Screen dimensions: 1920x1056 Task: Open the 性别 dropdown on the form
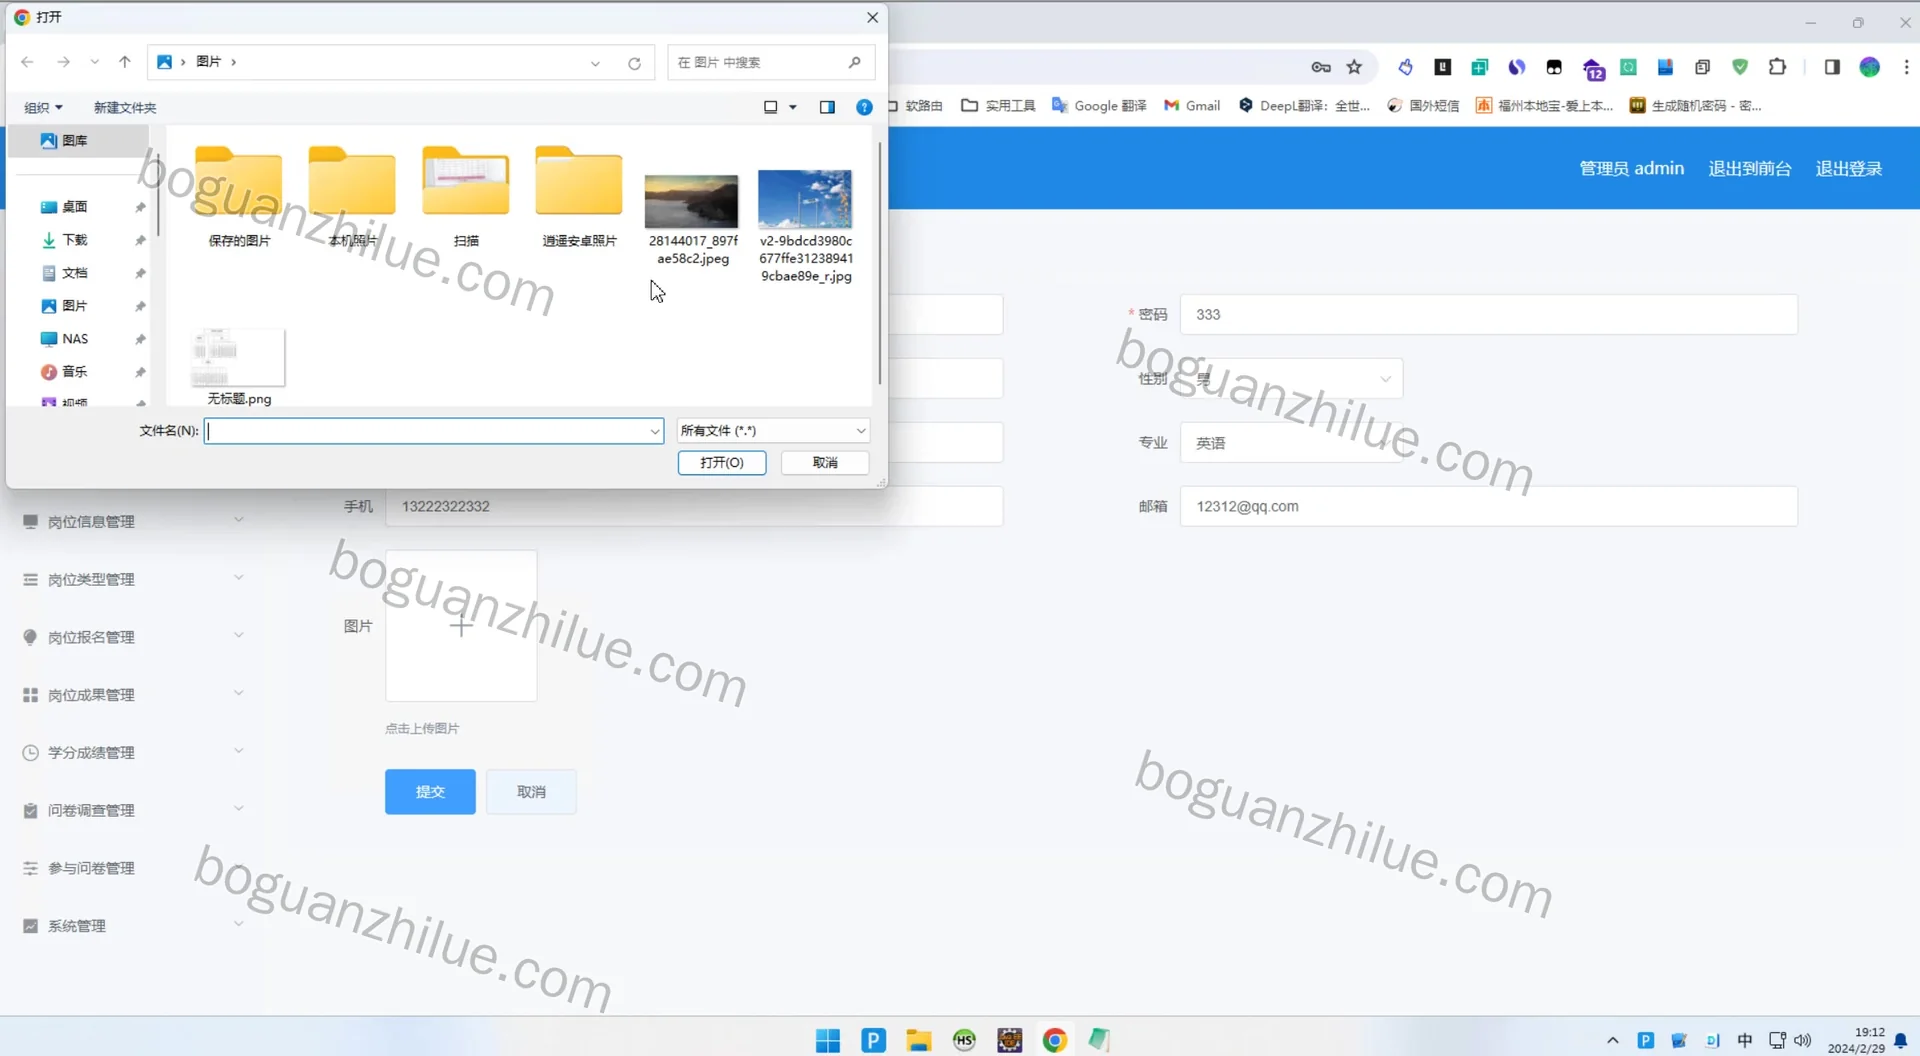pyautogui.click(x=1291, y=379)
